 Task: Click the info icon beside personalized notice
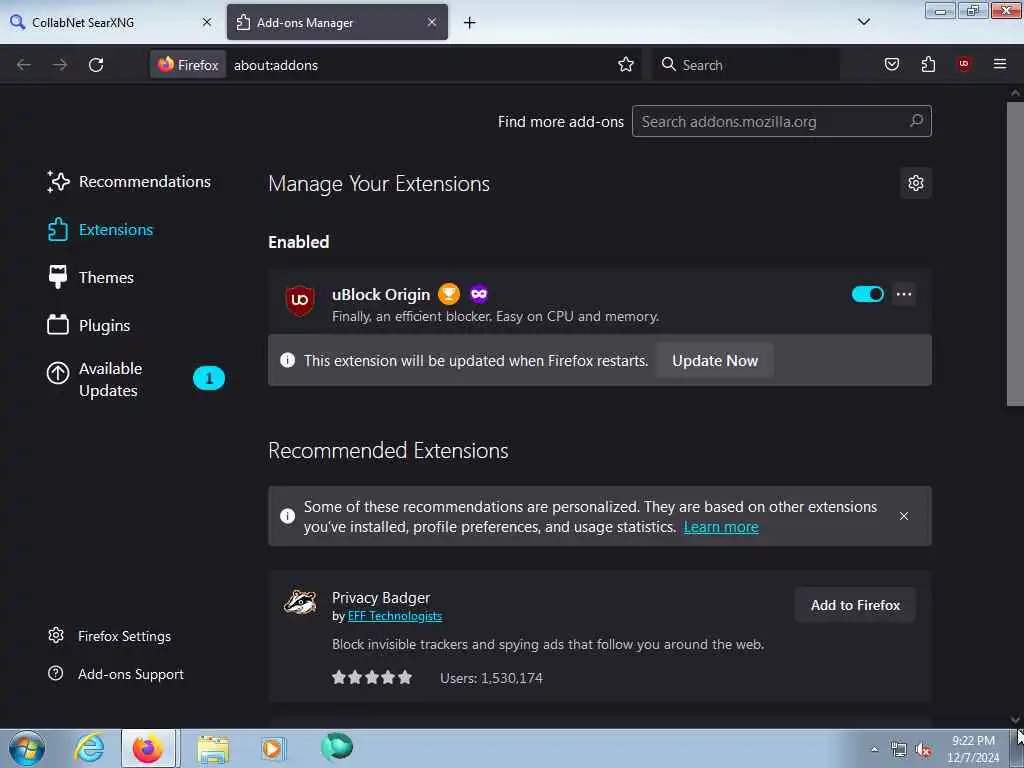287,516
